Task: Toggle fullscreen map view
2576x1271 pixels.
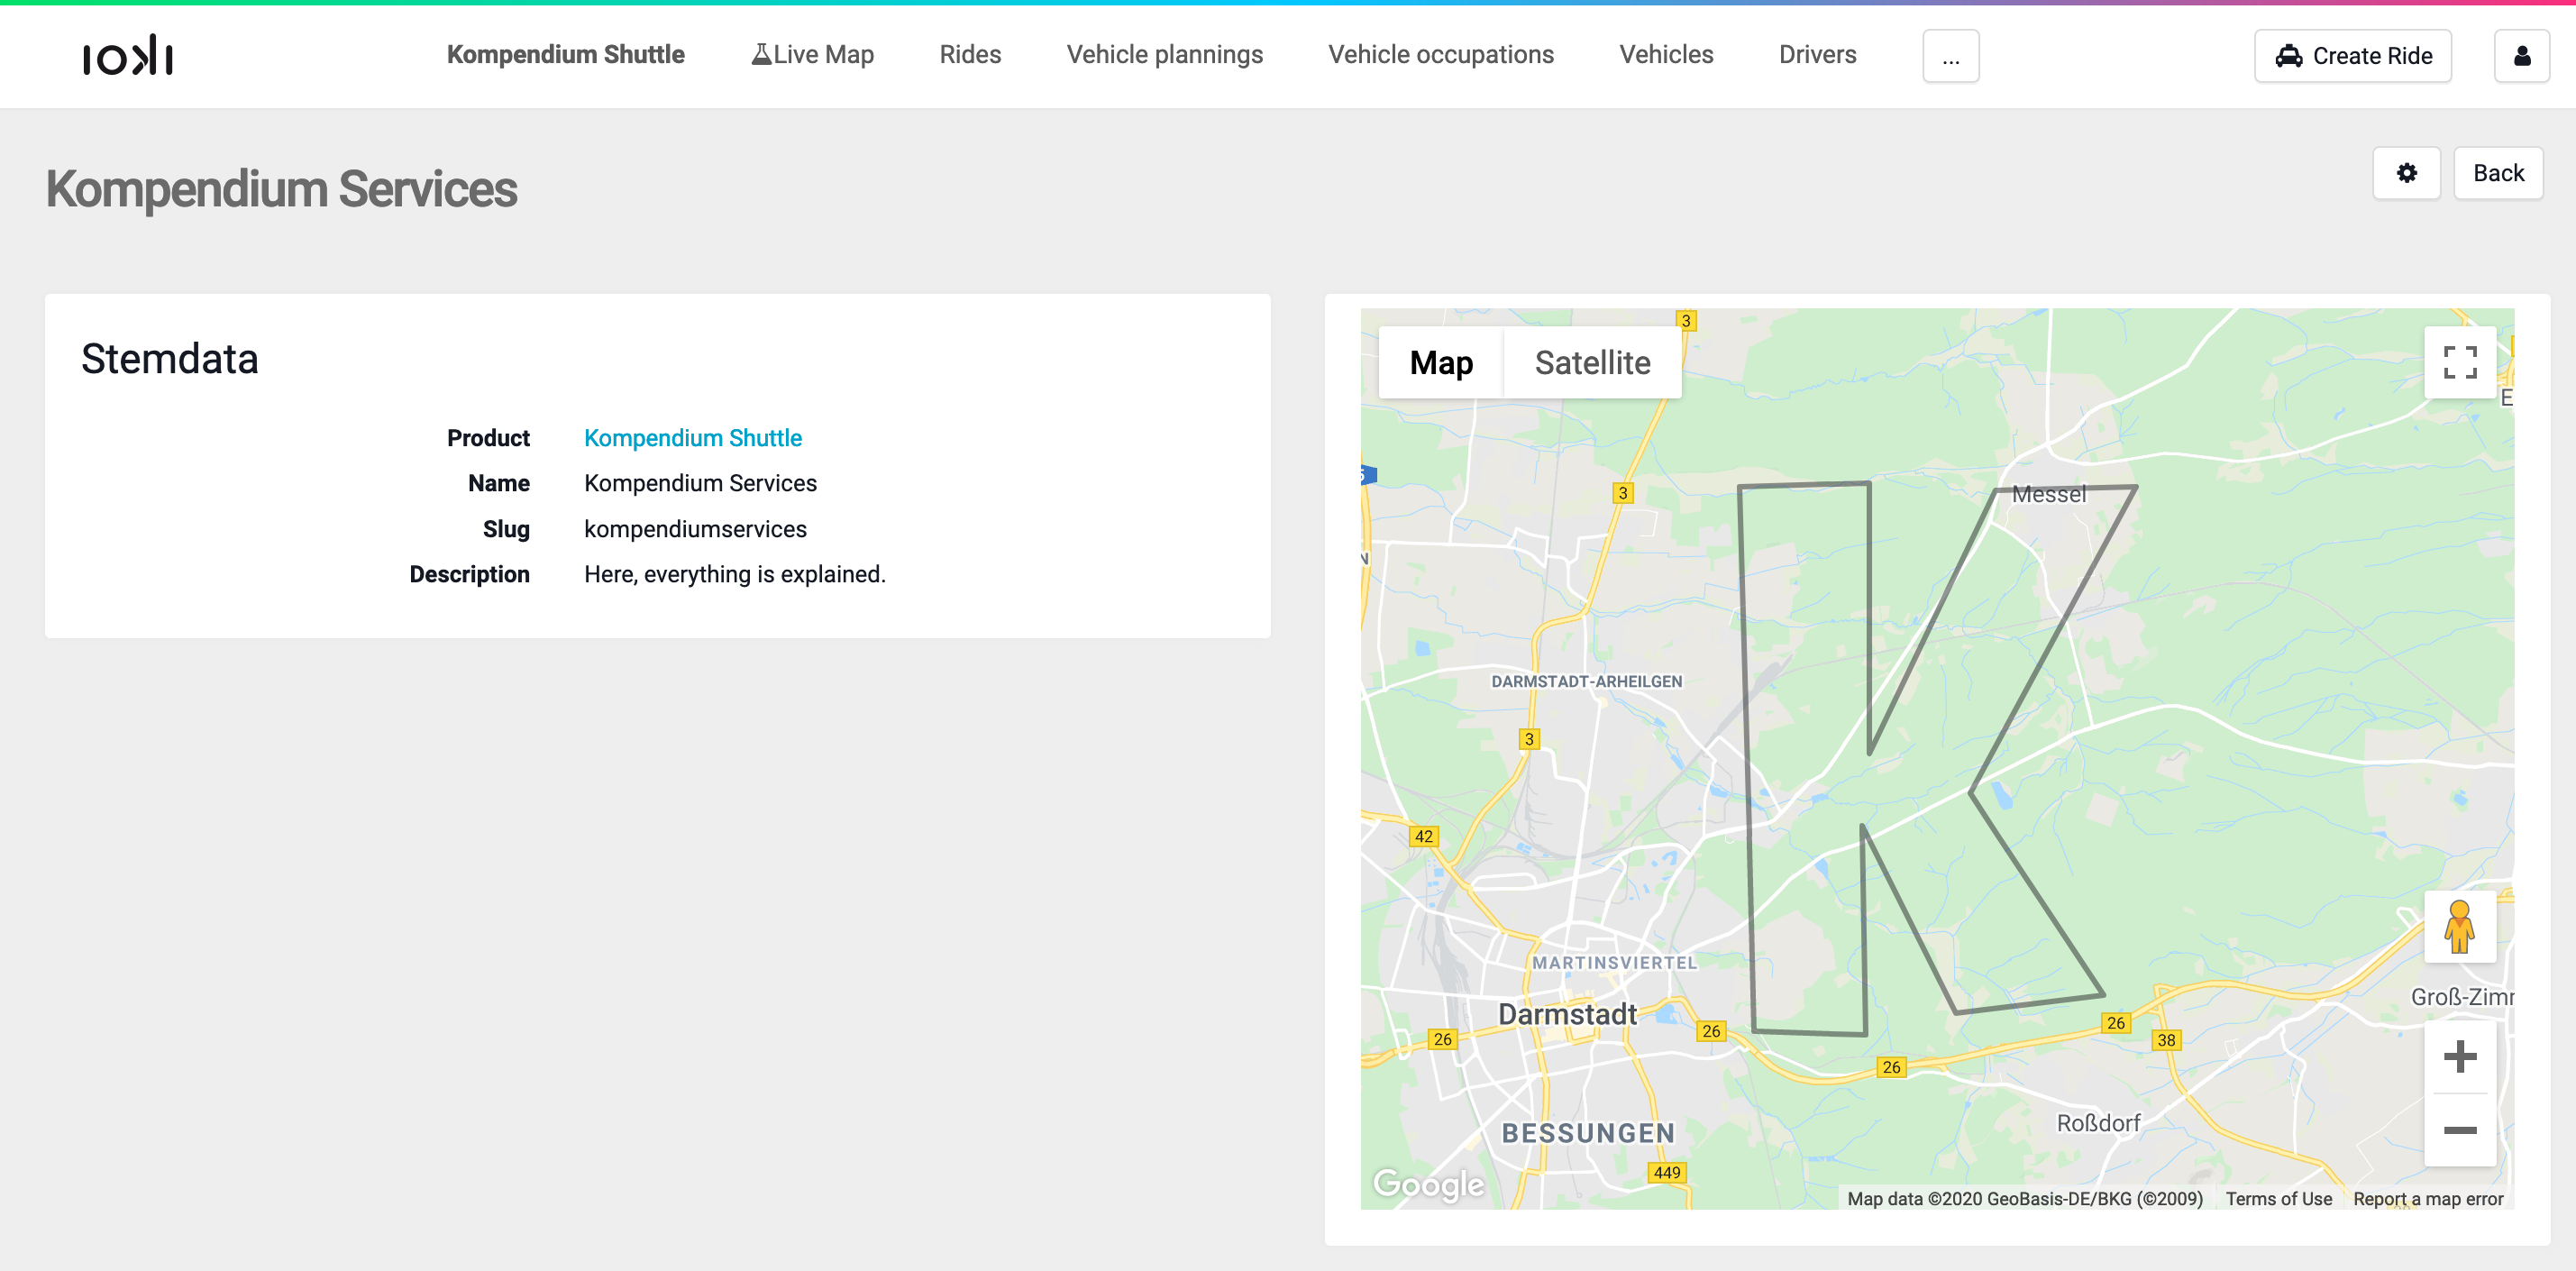Action: [2459, 362]
